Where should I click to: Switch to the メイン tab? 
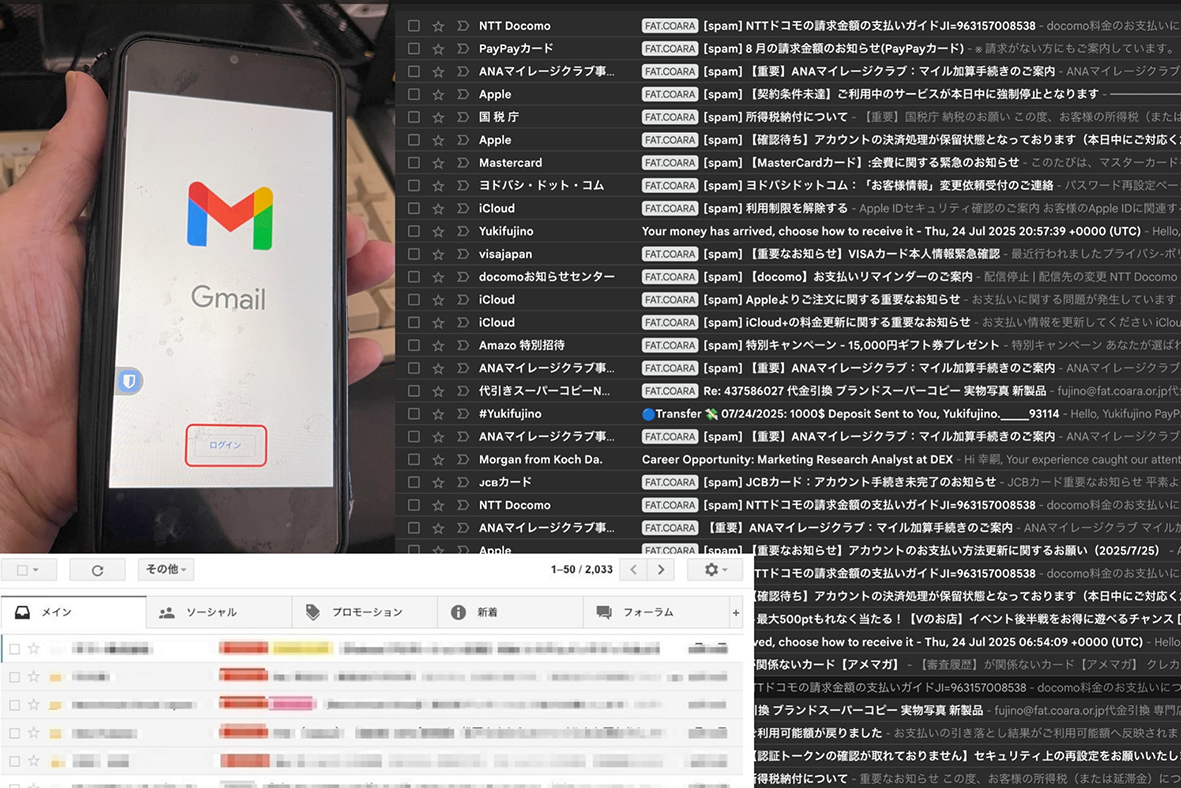[x=73, y=612]
